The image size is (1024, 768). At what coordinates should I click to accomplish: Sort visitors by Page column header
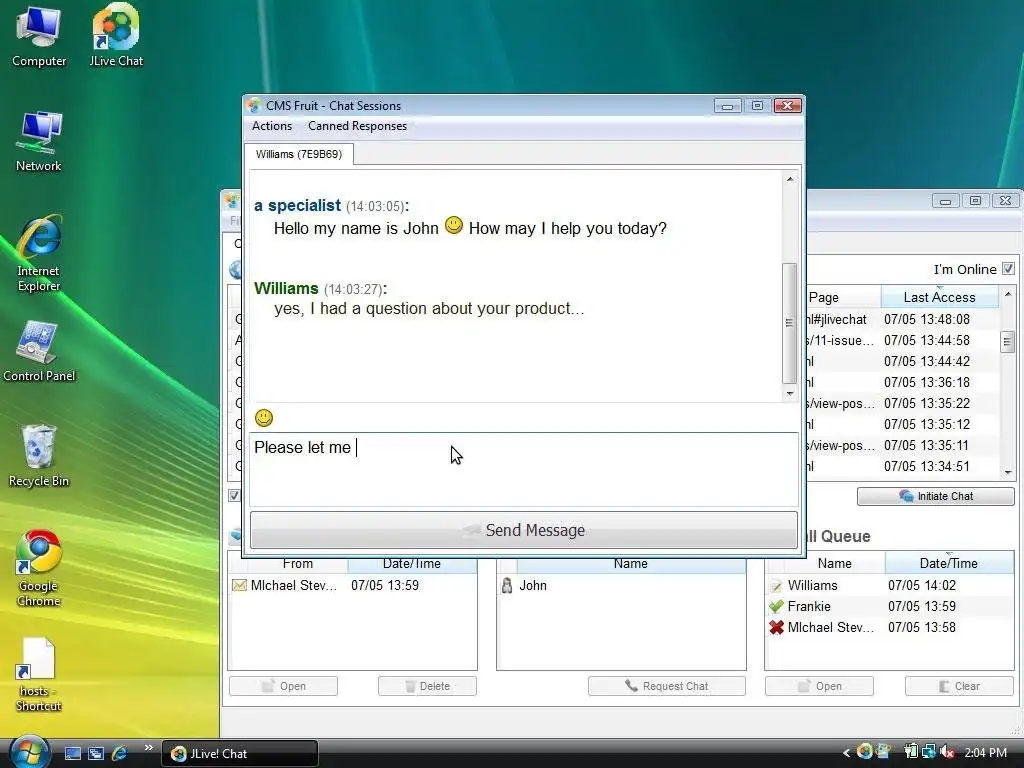(x=843, y=297)
